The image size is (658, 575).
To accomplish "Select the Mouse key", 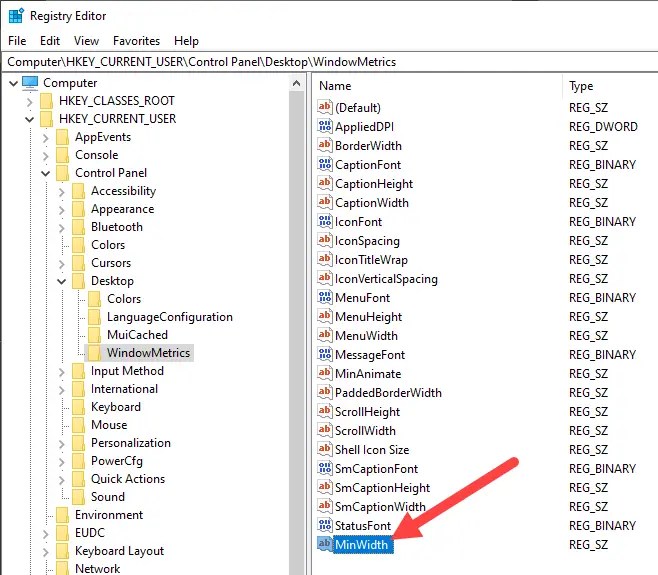I will 109,425.
